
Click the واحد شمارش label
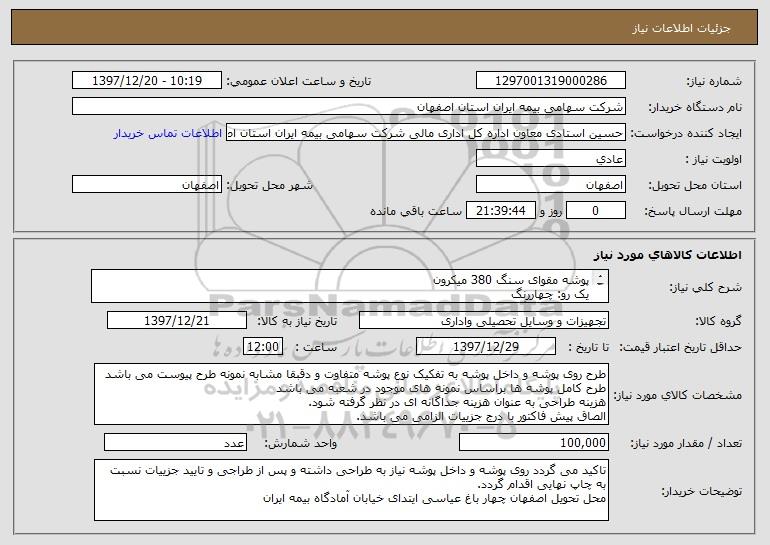(x=301, y=443)
